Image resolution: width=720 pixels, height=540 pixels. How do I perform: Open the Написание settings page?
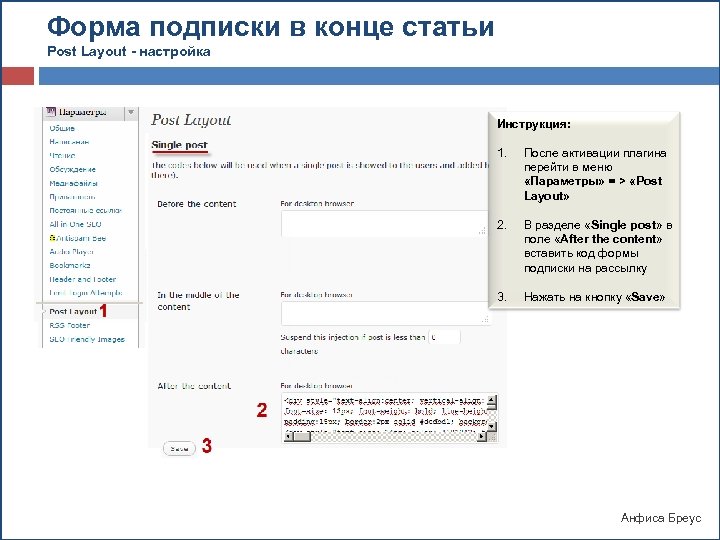69,142
